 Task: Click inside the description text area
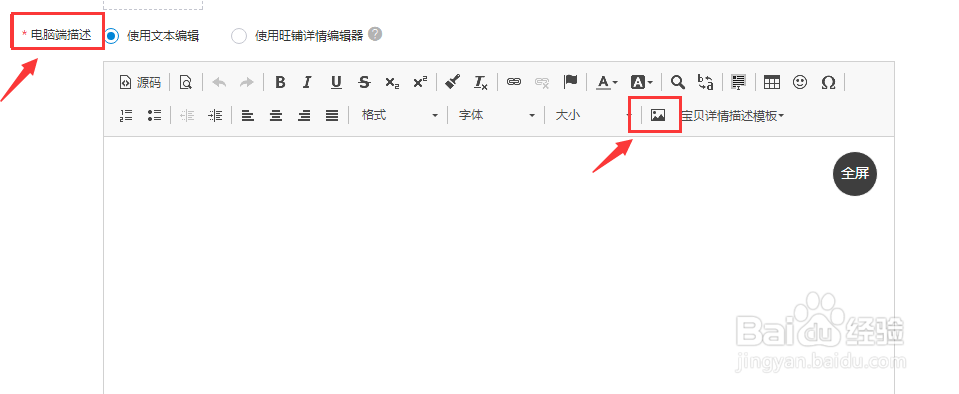[498, 265]
